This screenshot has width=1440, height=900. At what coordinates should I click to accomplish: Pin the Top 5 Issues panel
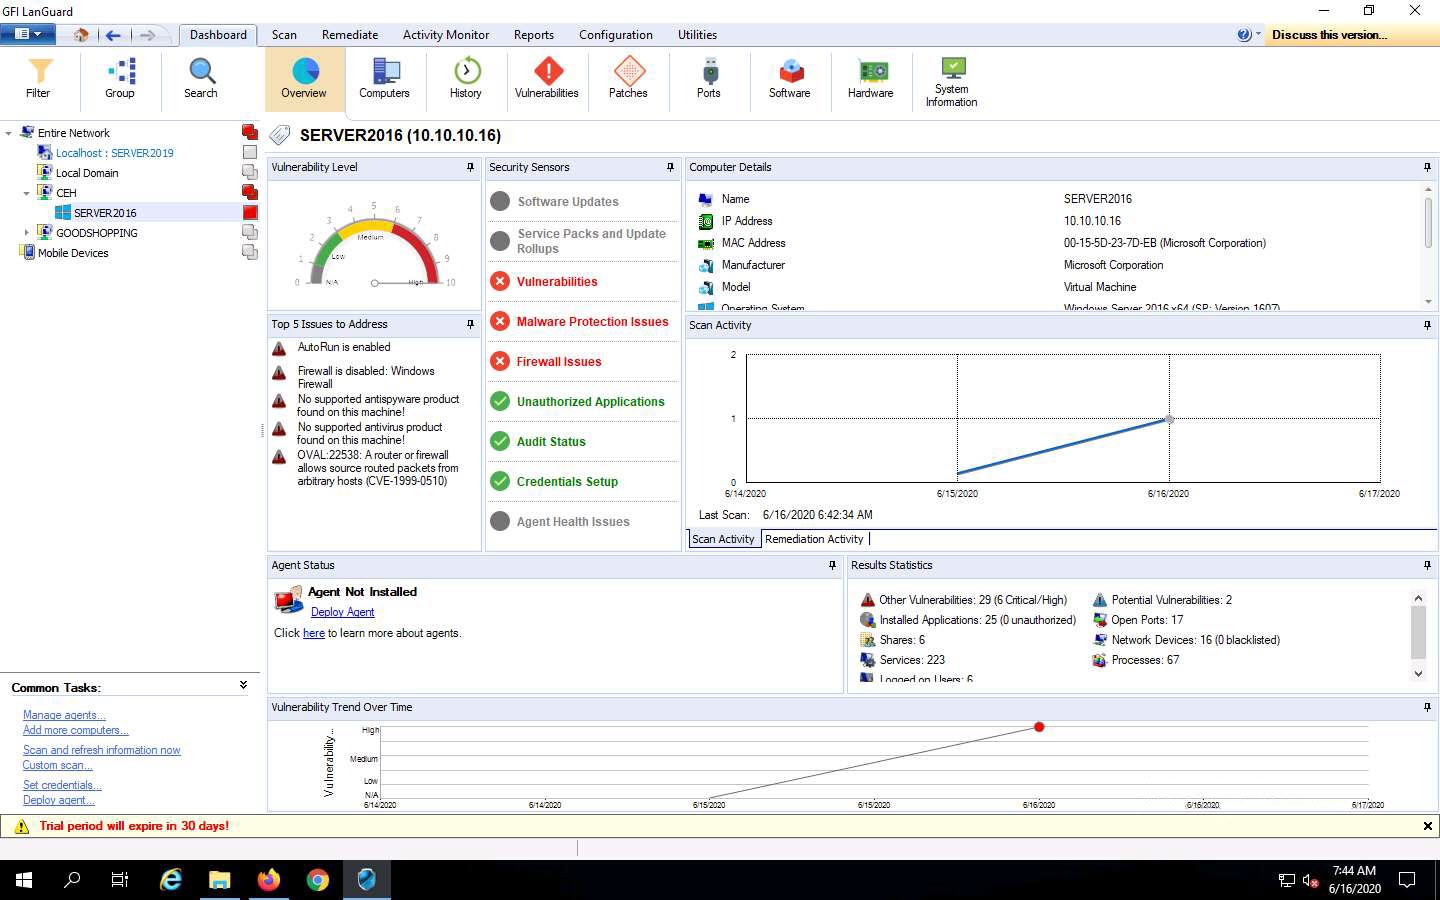[x=470, y=325]
